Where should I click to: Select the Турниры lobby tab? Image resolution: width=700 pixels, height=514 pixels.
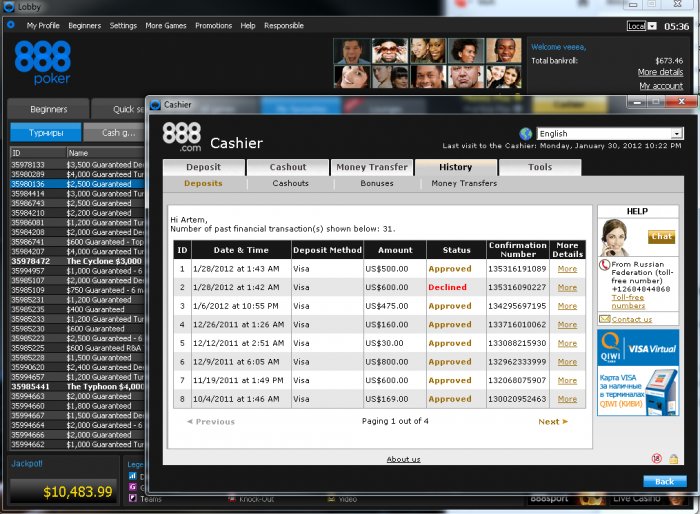coord(46,133)
